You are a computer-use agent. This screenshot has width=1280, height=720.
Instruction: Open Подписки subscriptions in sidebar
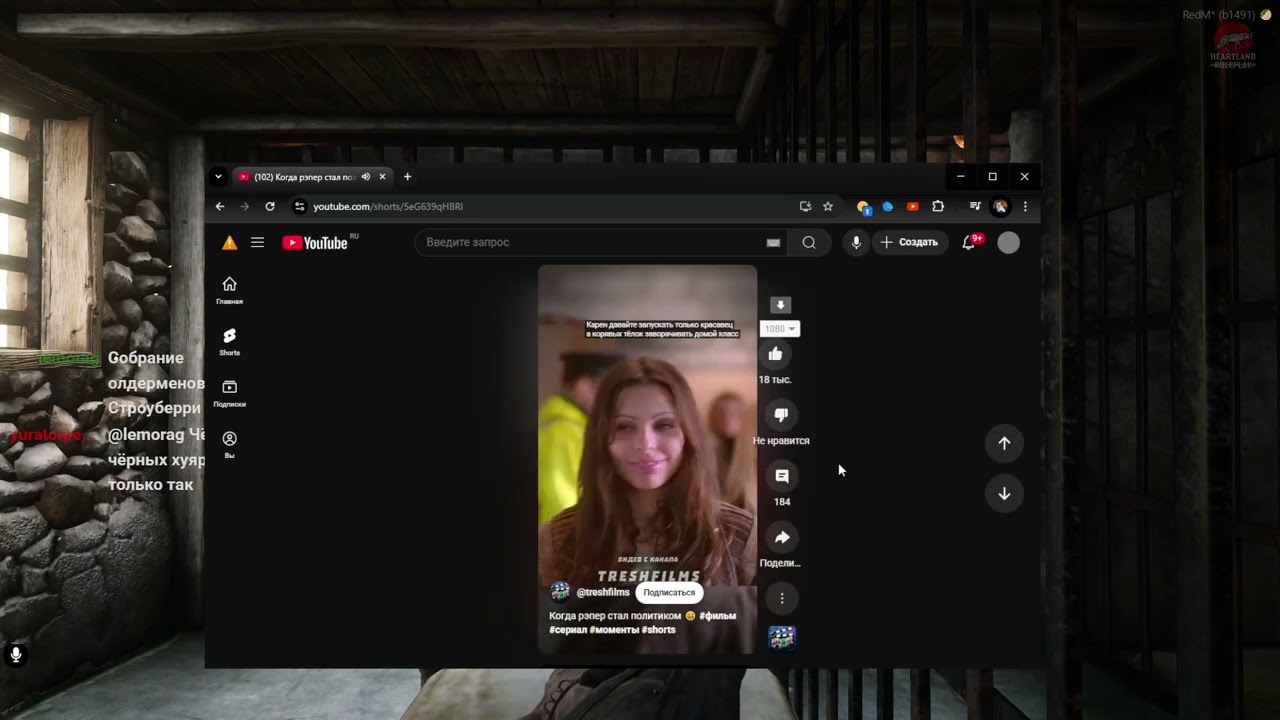pos(229,393)
